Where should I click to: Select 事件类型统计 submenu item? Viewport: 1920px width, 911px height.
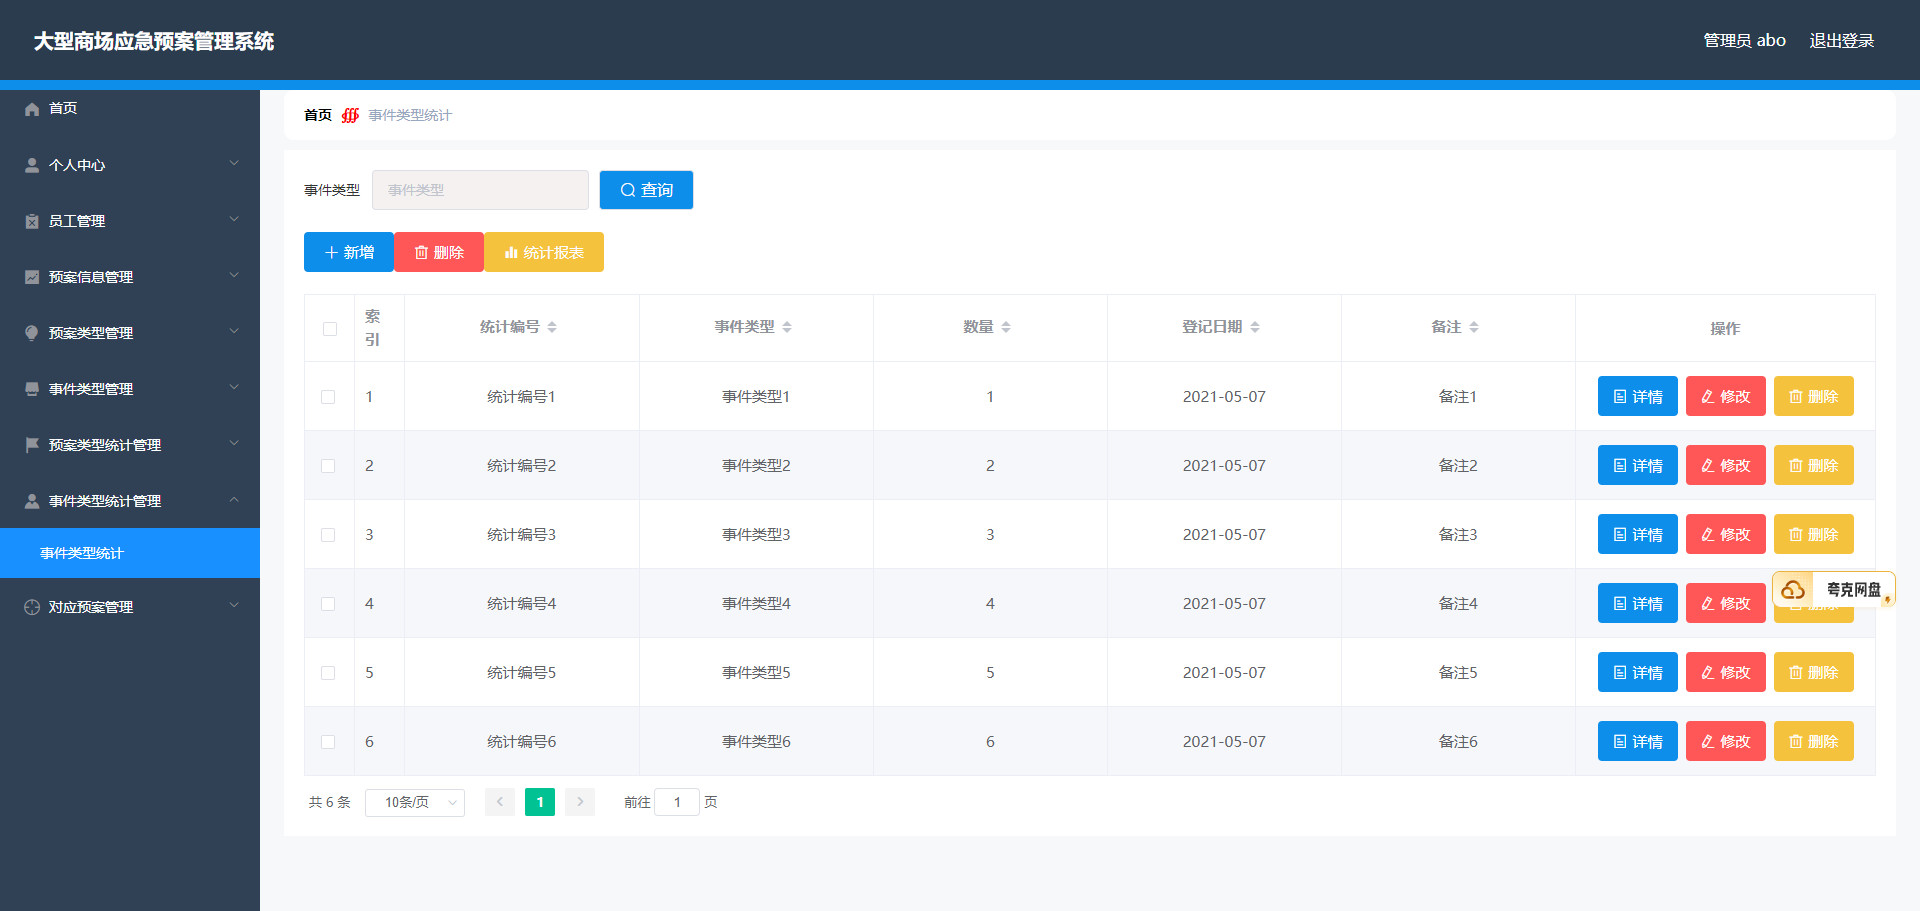tap(130, 553)
